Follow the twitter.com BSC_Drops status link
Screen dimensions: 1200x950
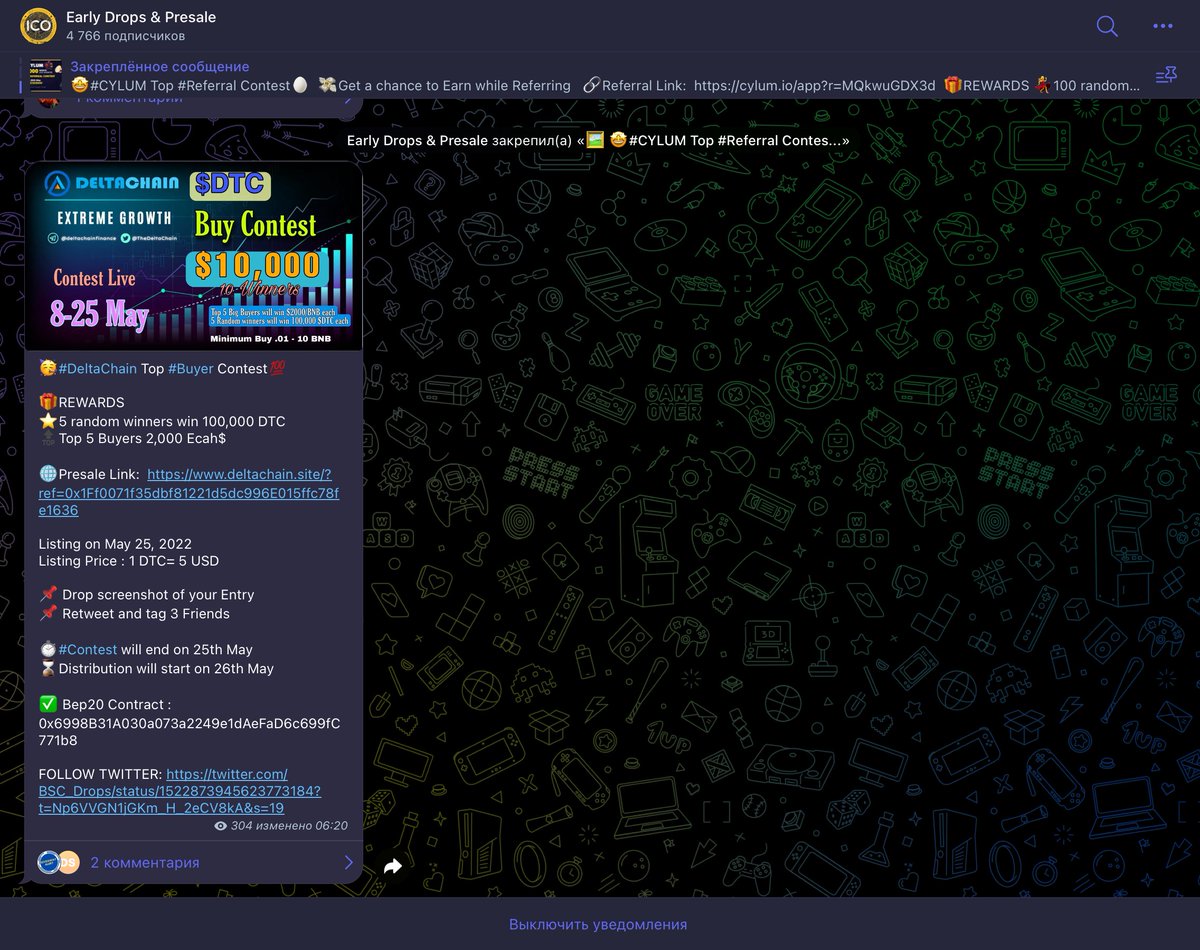(180, 790)
